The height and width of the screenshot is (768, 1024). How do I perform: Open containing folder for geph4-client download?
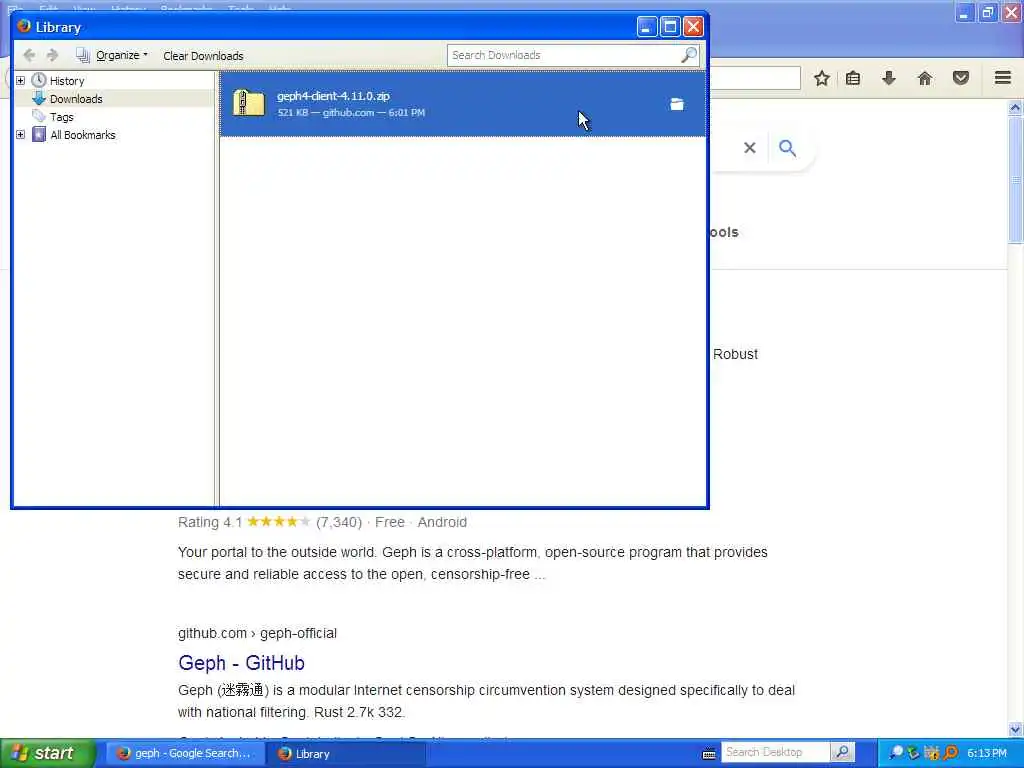click(677, 104)
